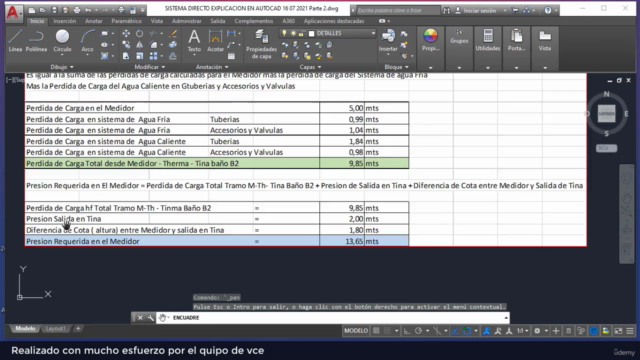This screenshot has width=640, height=360.
Task: Select the Polilínea draw tool
Action: pos(36,41)
